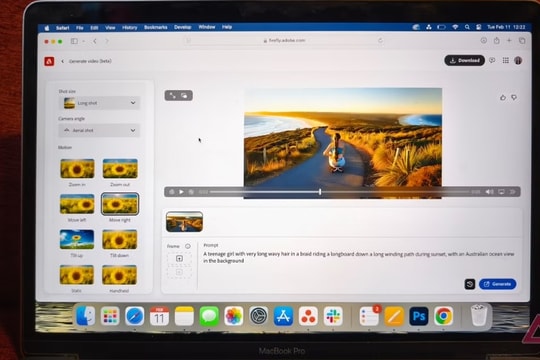Screen dimensions: 540x360
Task: Show Safari tab overview
Action: [522, 41]
